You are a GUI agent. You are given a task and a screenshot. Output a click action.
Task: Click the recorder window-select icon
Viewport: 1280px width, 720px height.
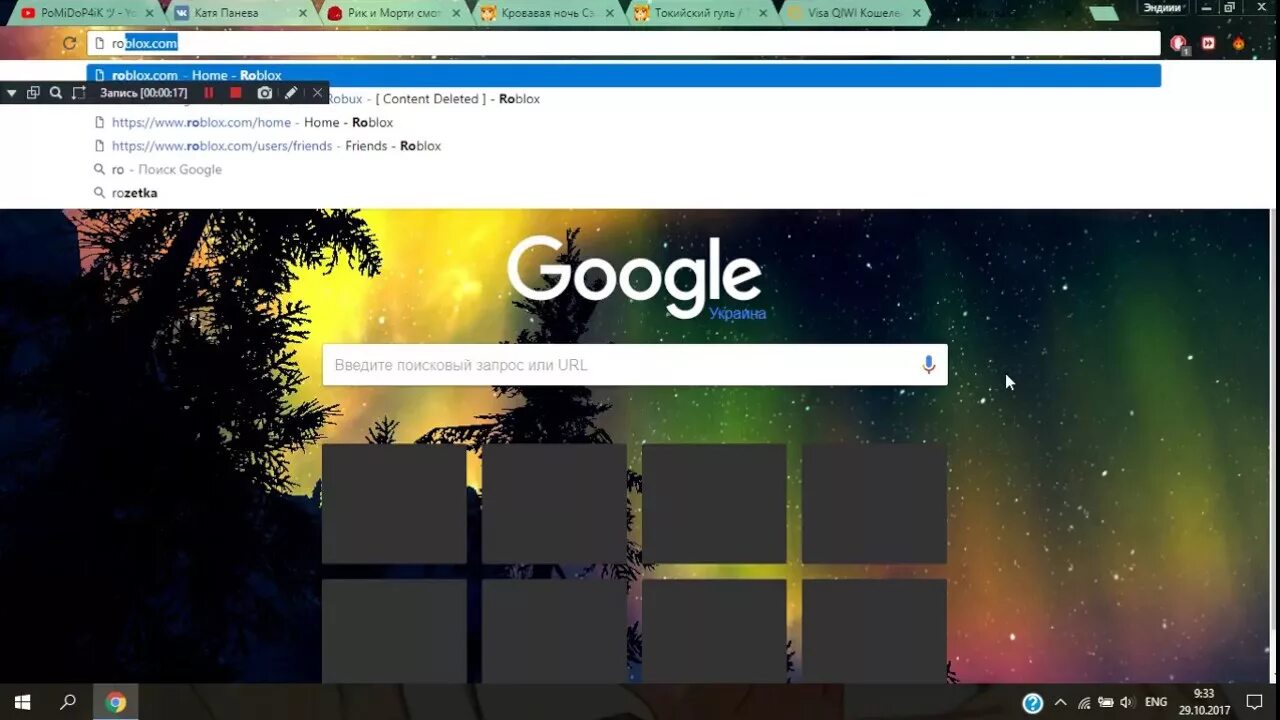point(33,93)
